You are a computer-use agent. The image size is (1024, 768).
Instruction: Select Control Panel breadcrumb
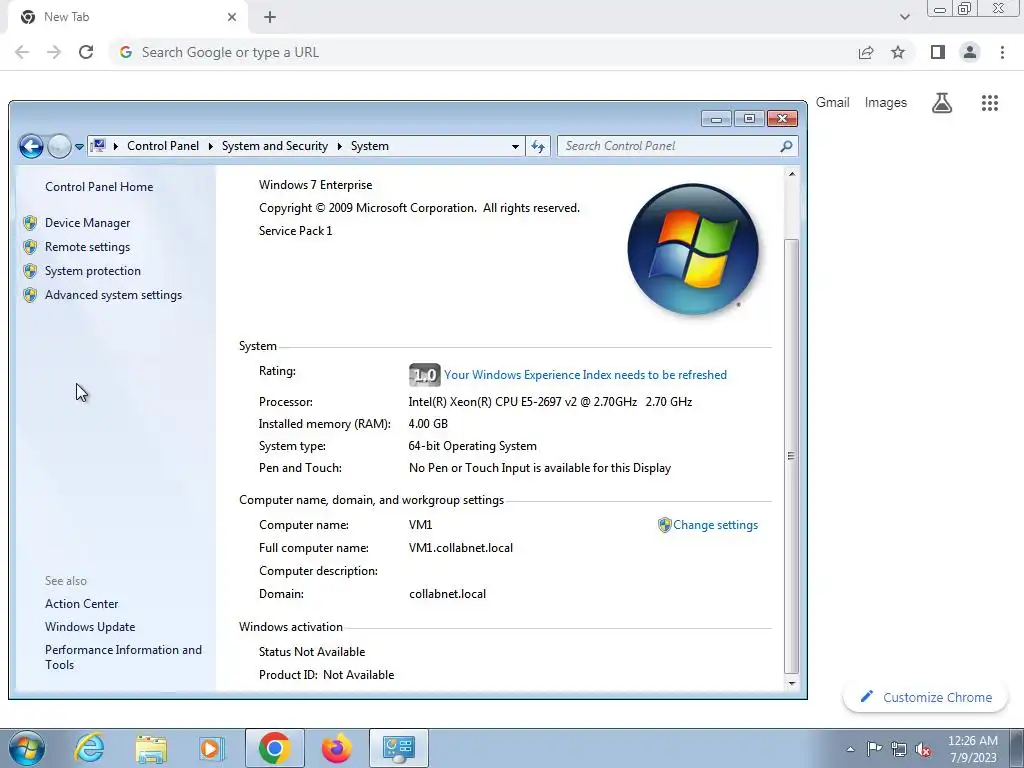pyautogui.click(x=163, y=146)
